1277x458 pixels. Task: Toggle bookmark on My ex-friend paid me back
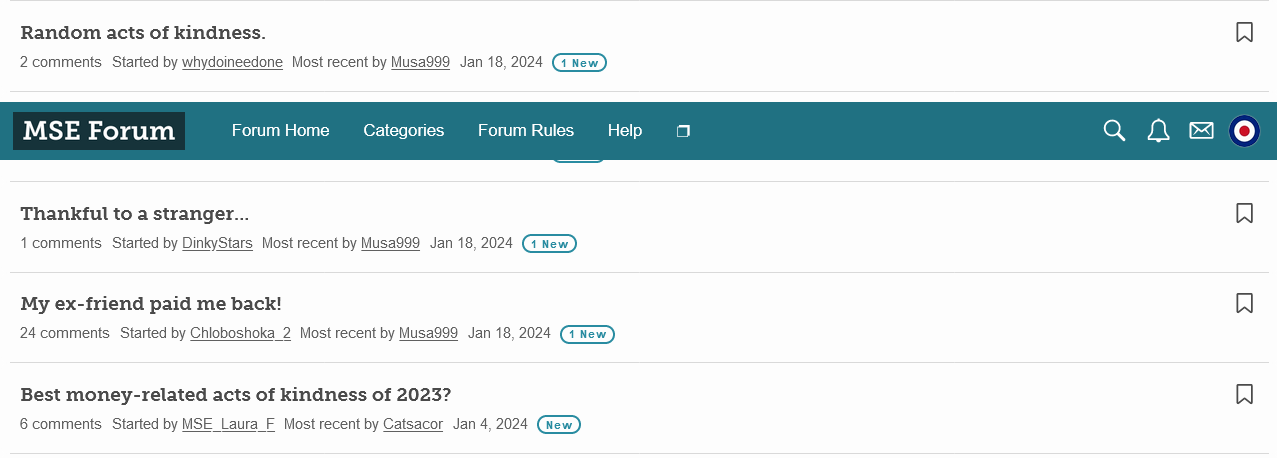(1244, 303)
